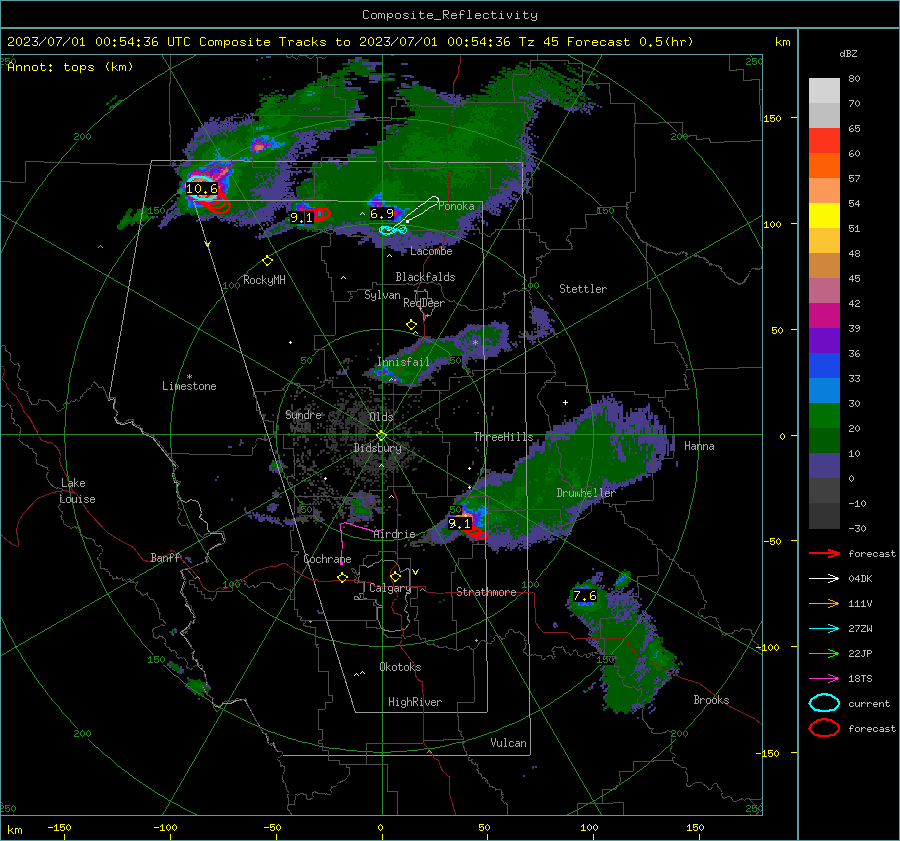The width and height of the screenshot is (900, 841).
Task: Click the Lacombe city label
Action: [431, 251]
